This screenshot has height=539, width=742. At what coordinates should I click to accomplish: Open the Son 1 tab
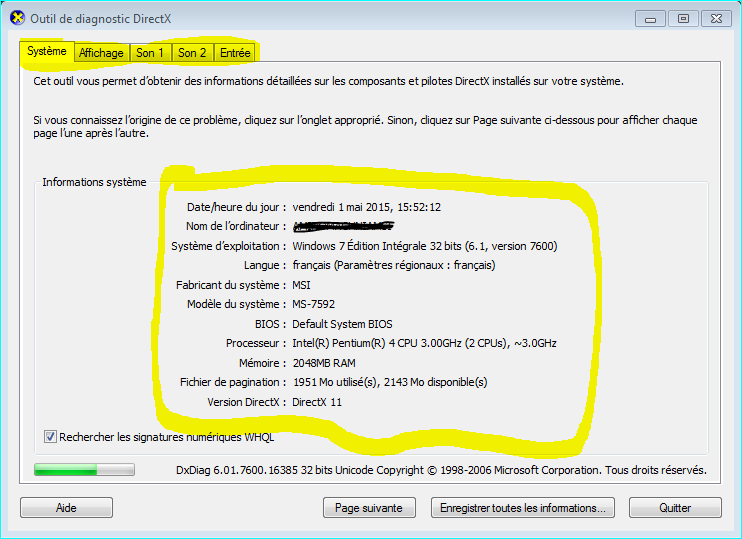(x=150, y=53)
